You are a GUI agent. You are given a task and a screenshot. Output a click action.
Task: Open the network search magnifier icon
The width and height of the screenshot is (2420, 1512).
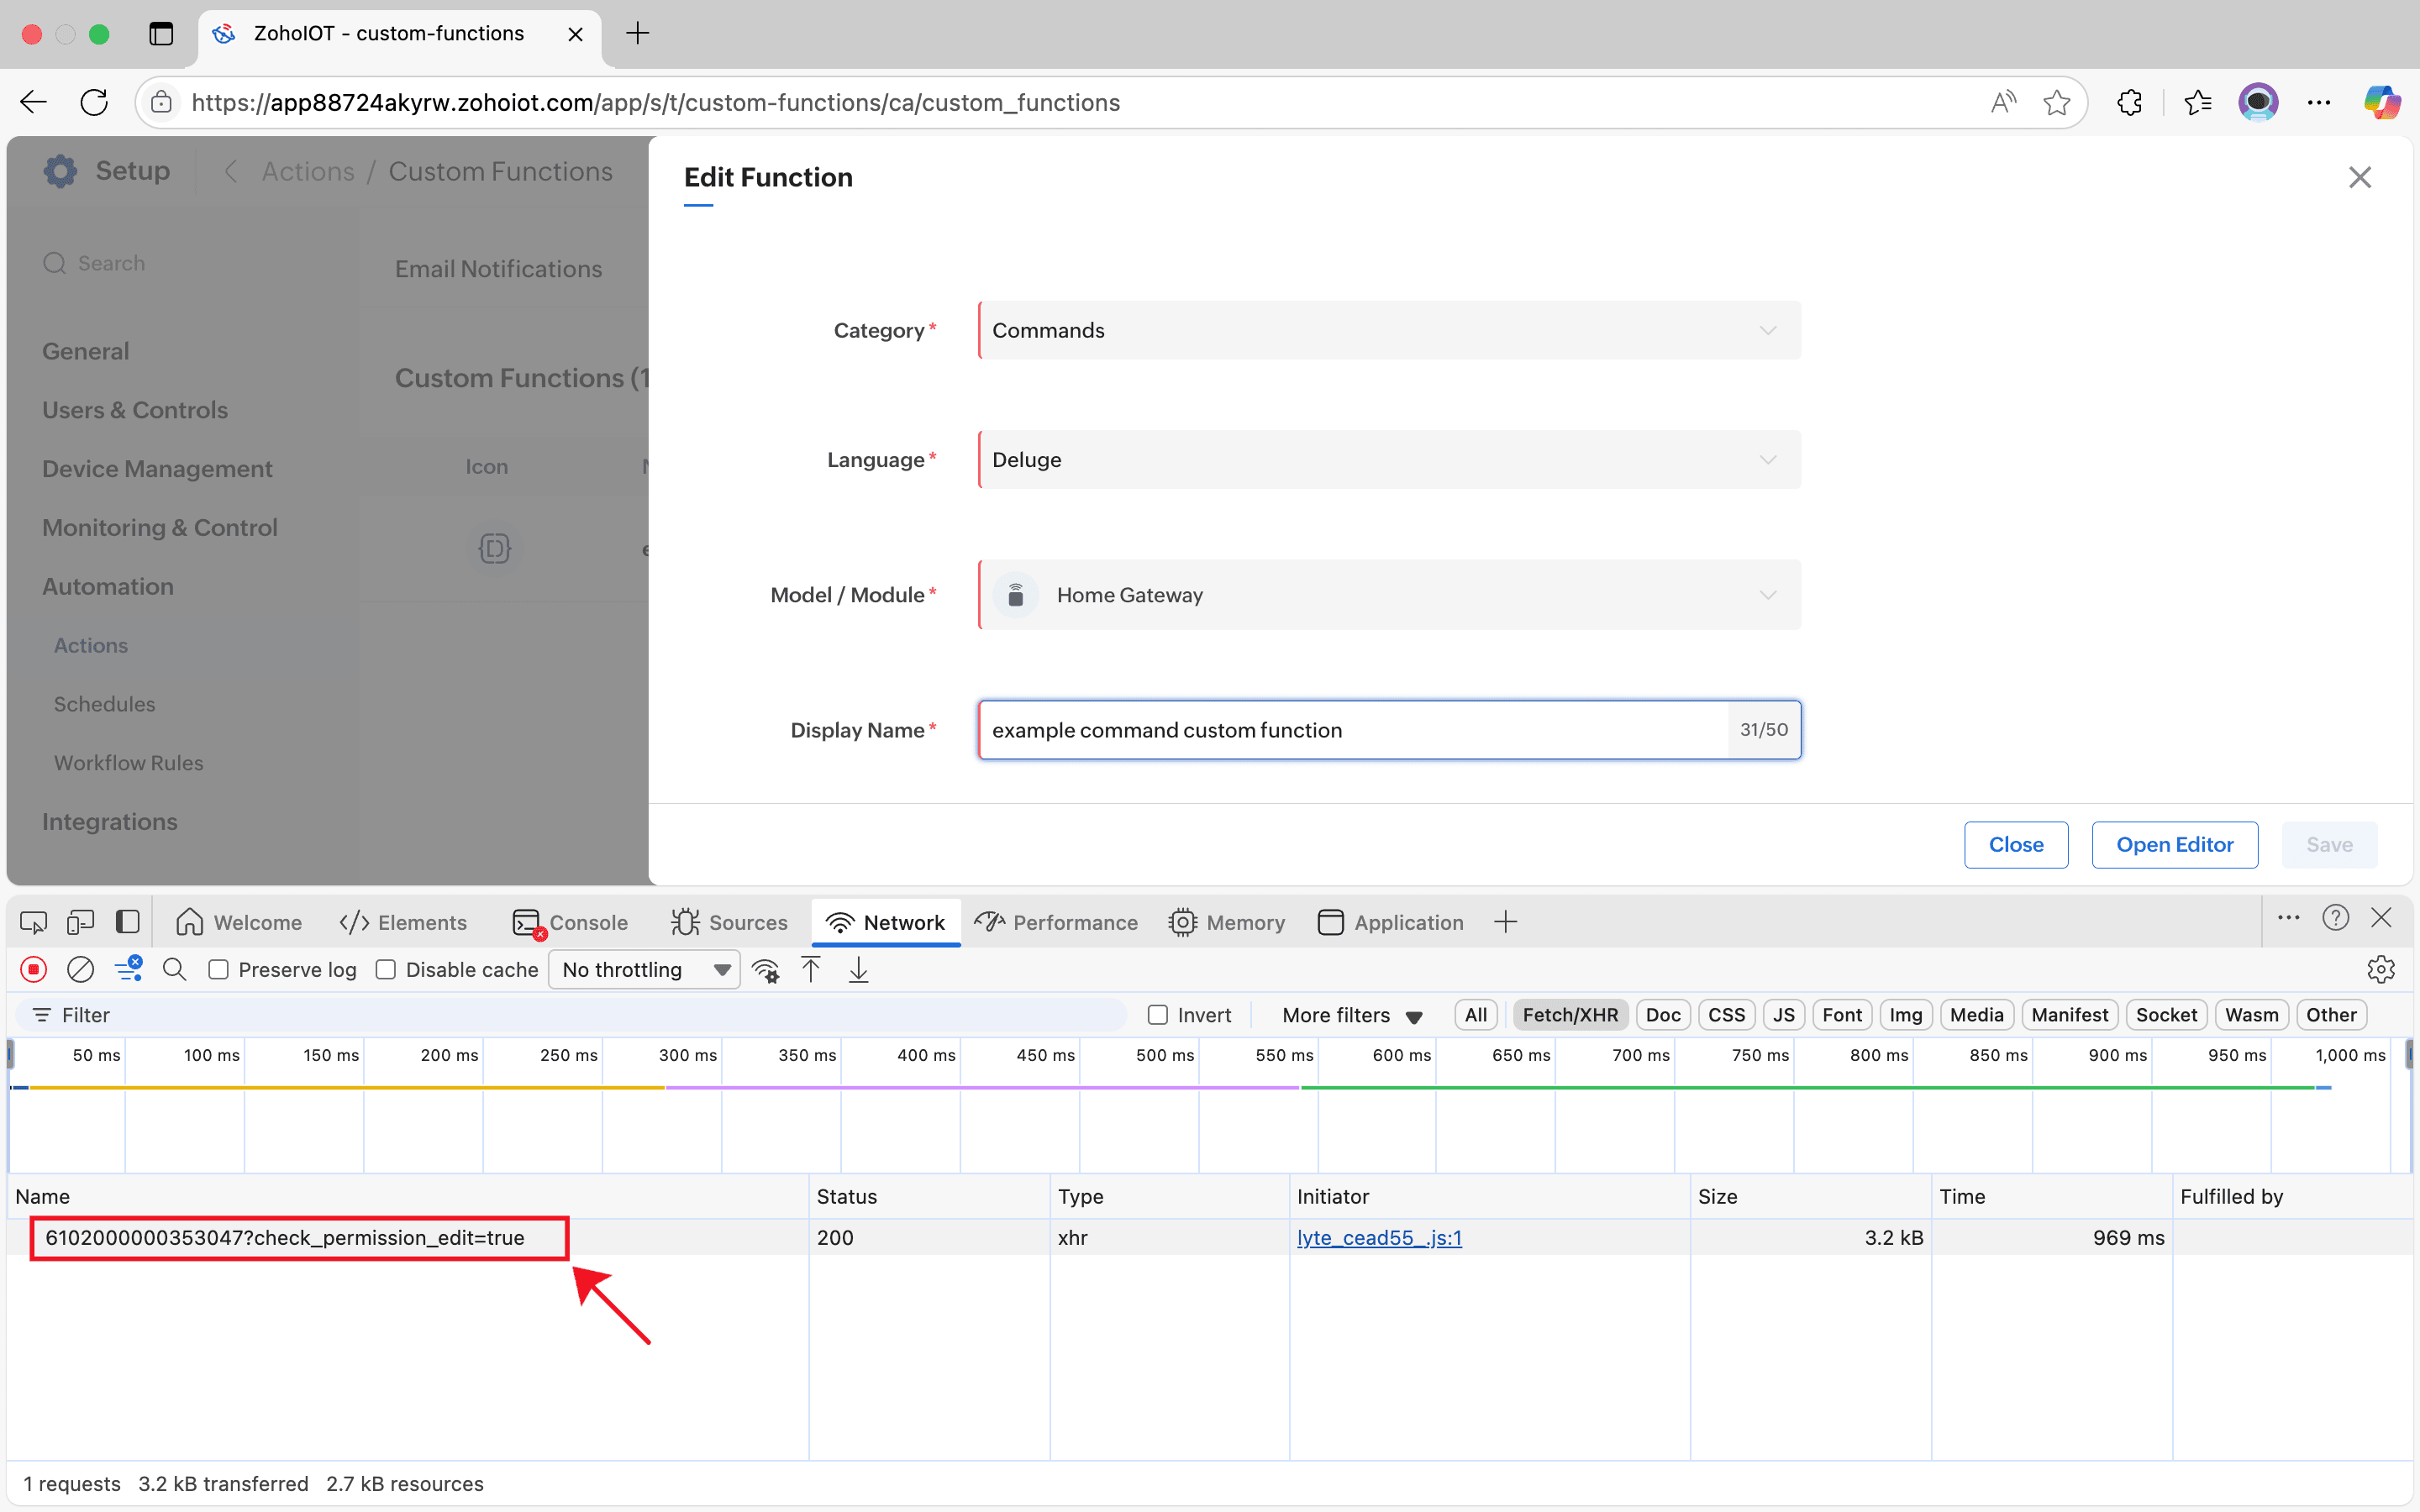click(174, 969)
